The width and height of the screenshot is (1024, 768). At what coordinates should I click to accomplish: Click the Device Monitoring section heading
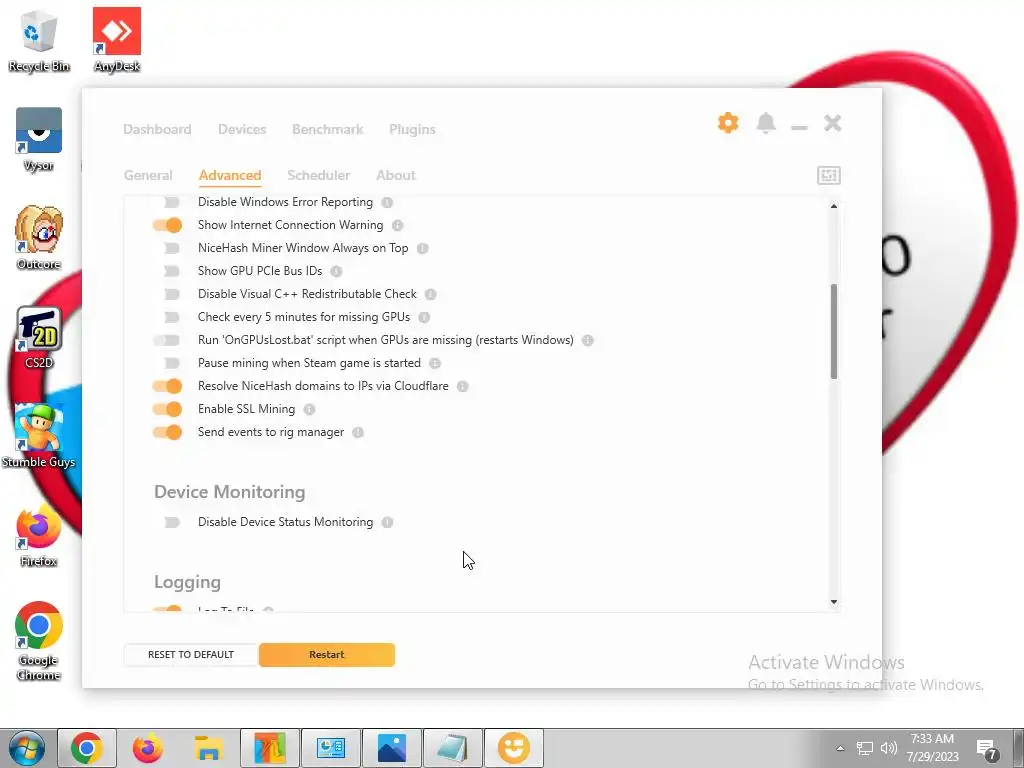[229, 492]
